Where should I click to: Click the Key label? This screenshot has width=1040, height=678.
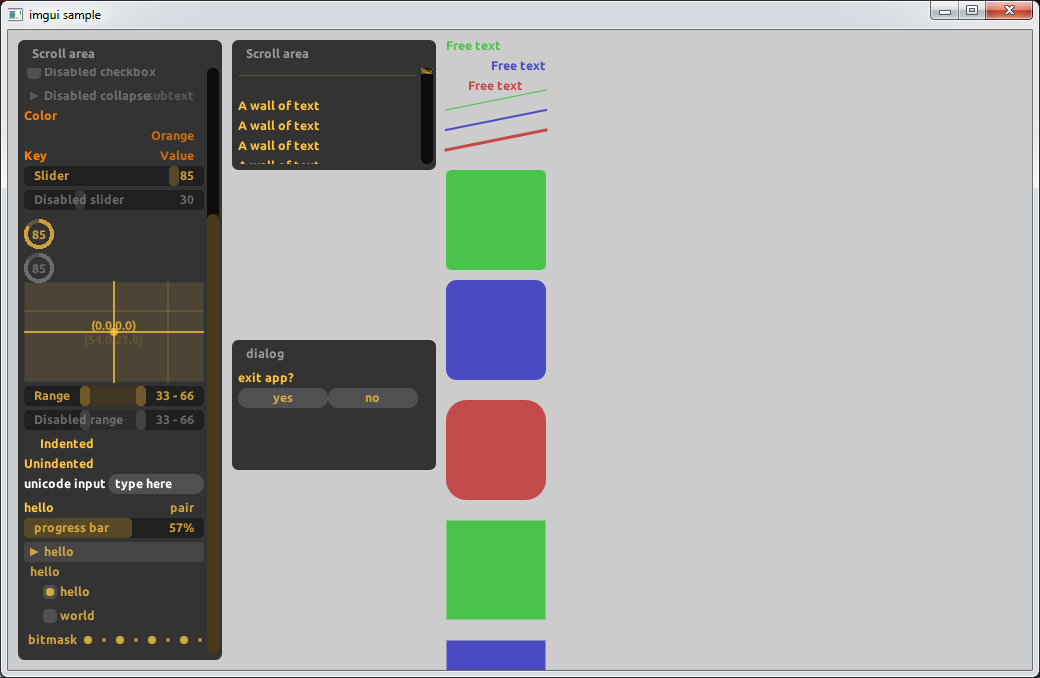35,156
